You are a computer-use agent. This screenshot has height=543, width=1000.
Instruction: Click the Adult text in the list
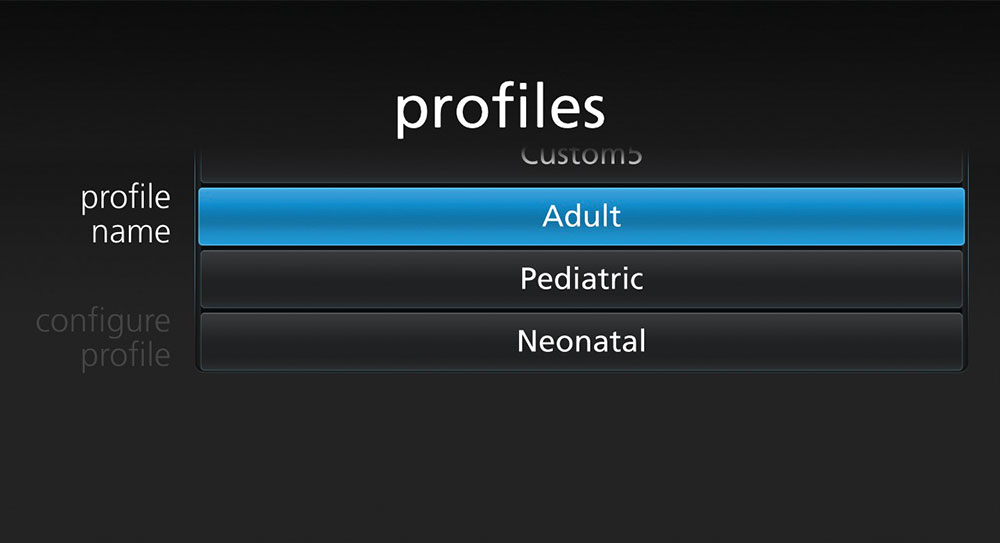[x=581, y=216]
